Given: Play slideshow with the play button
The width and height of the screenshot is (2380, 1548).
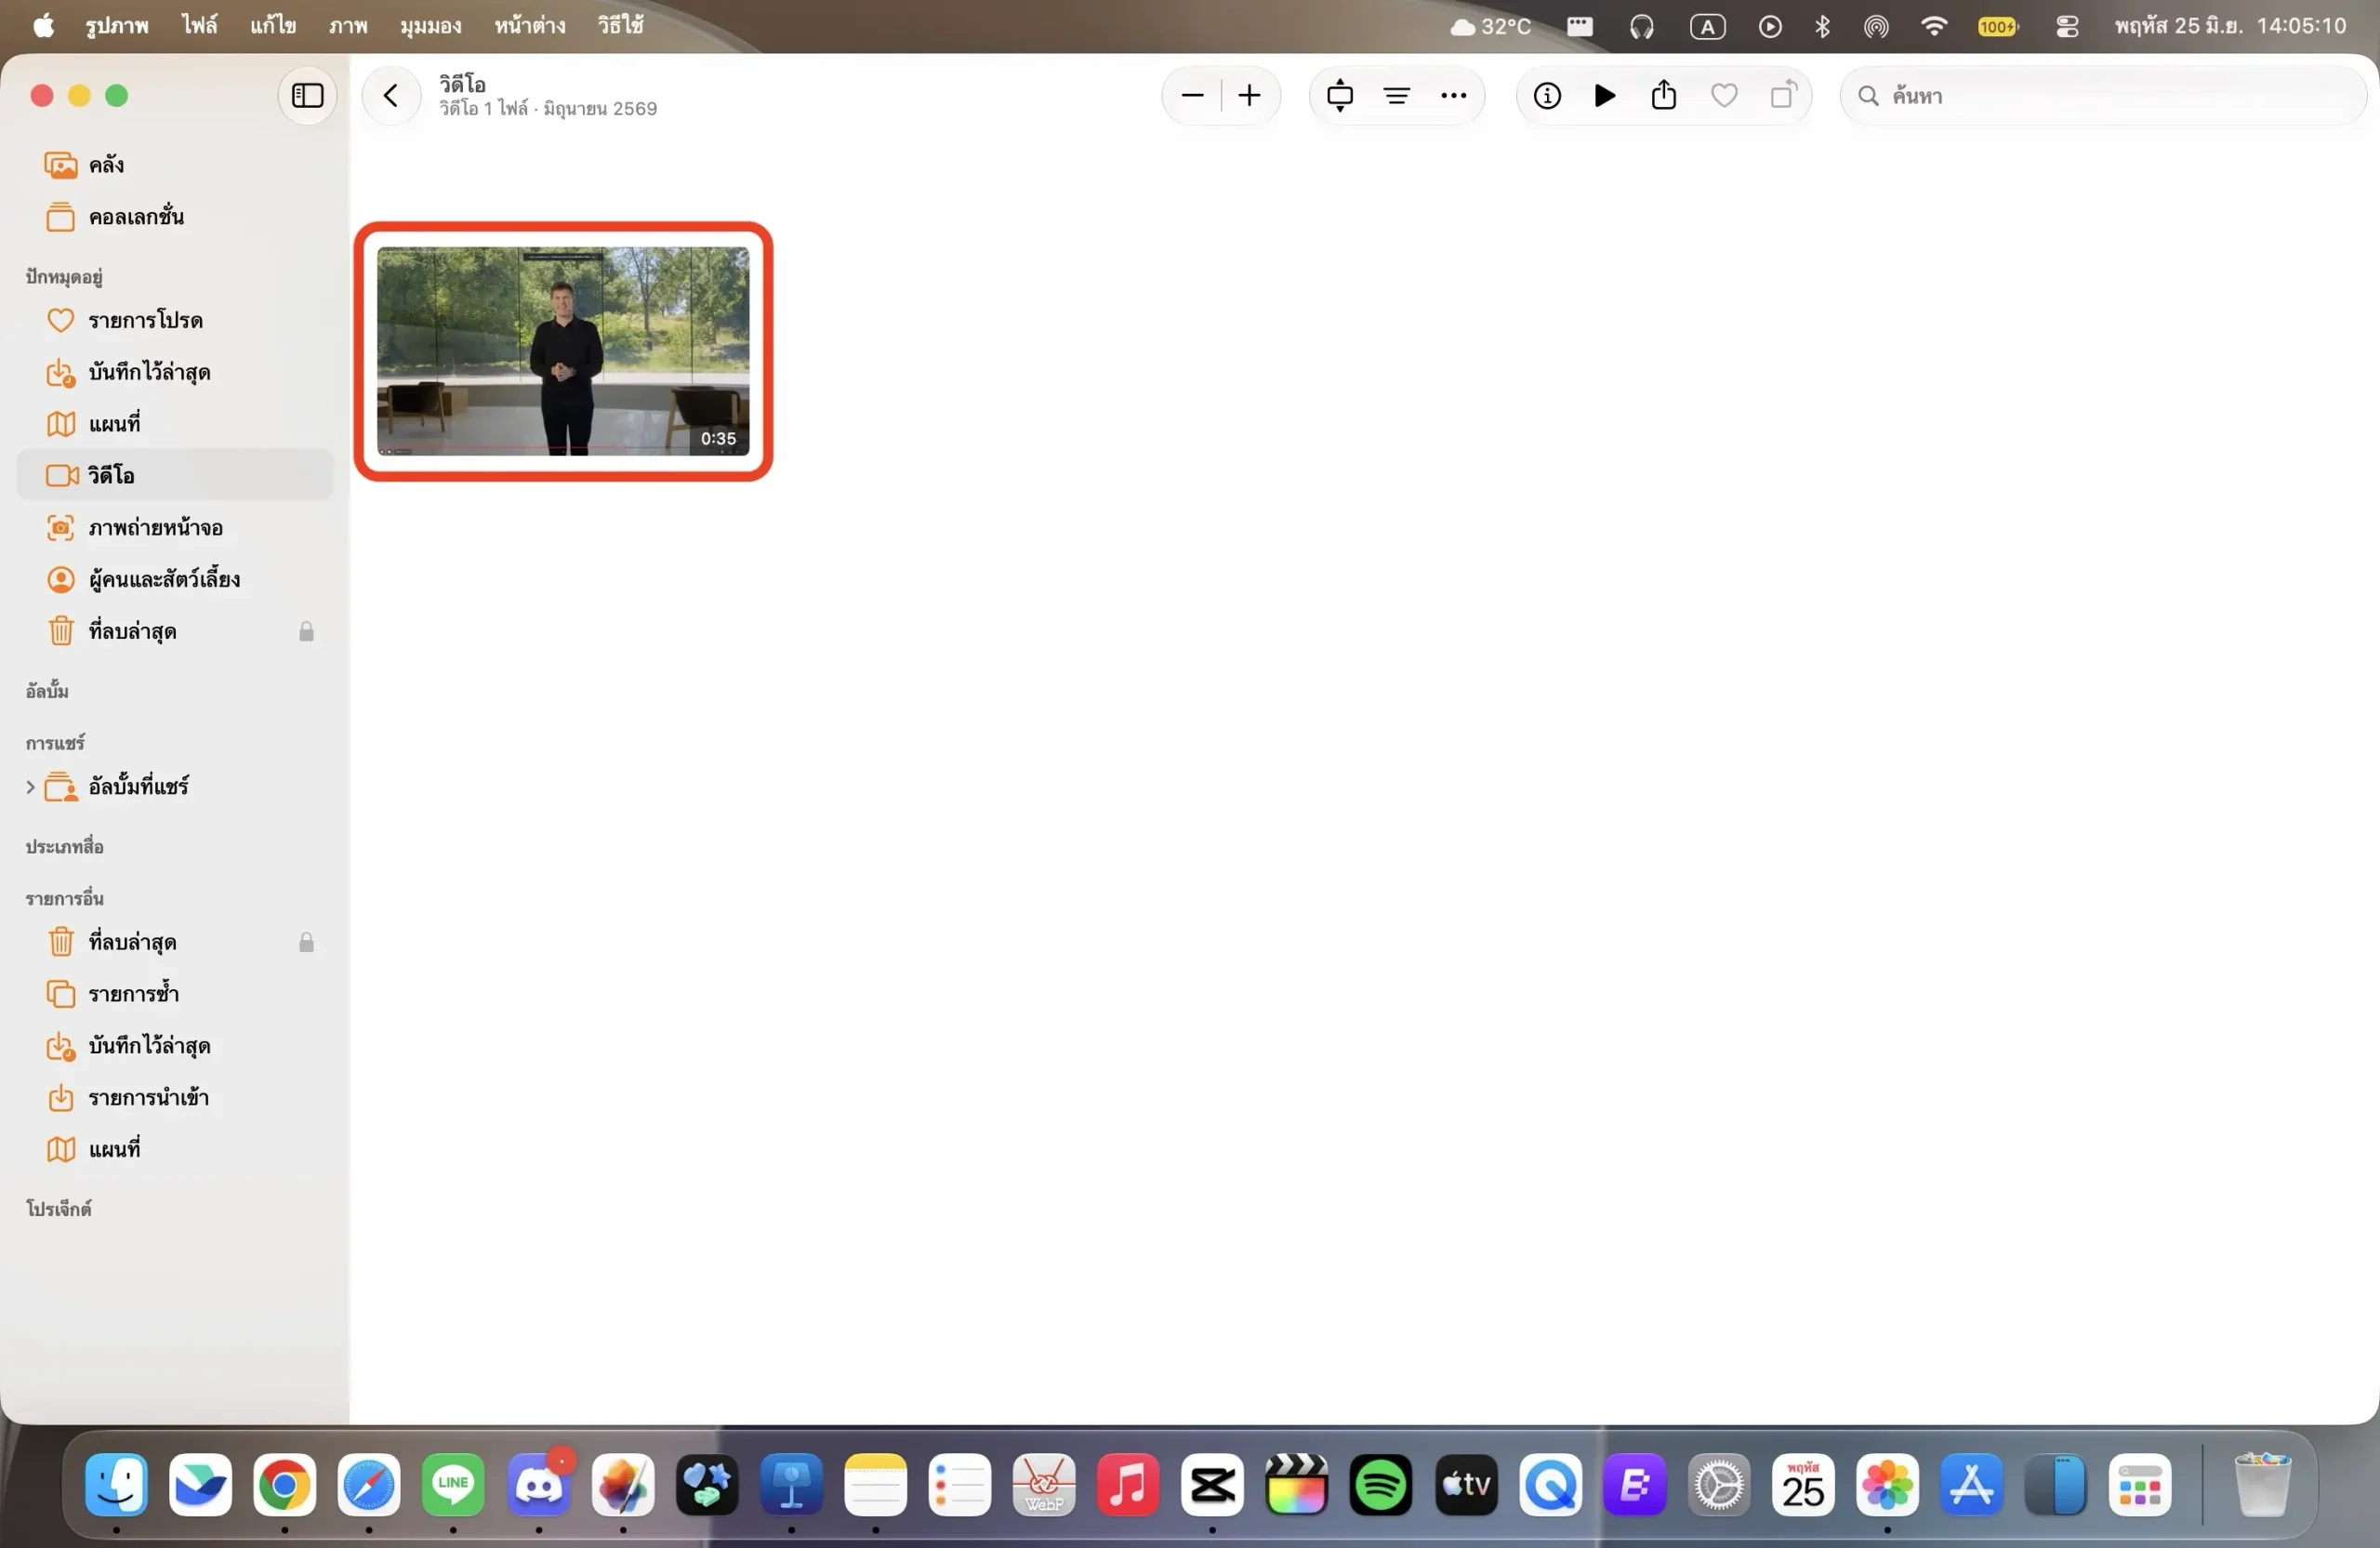Looking at the screenshot, I should pos(1605,96).
